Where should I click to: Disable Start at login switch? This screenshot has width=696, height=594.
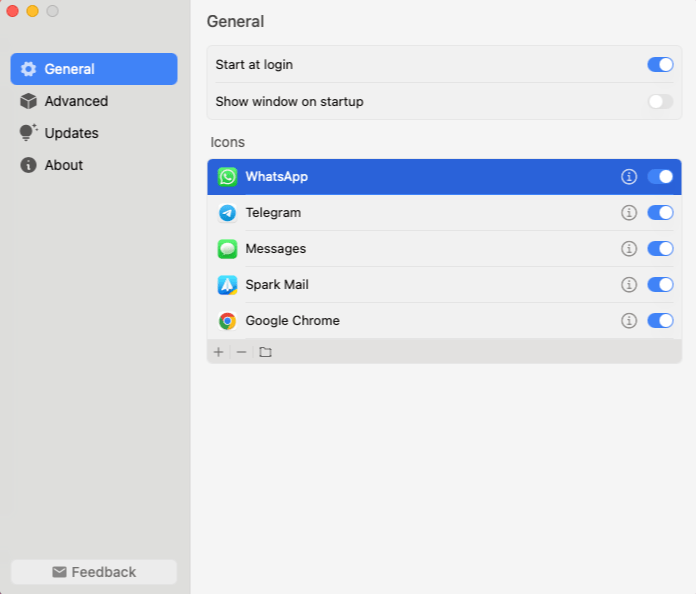(x=660, y=65)
